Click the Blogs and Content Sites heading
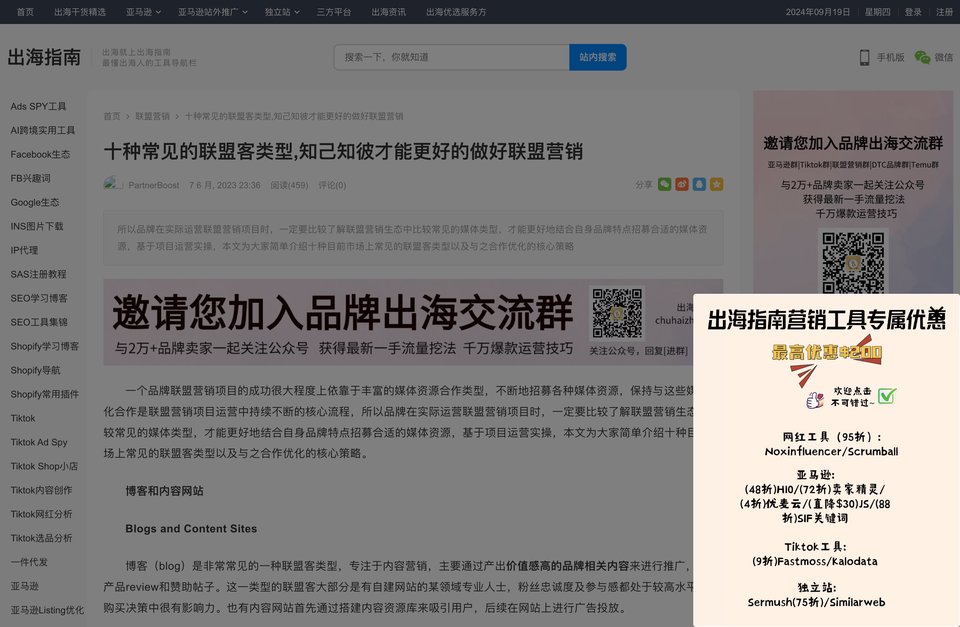Screen dimensions: 960x627 click(191, 528)
